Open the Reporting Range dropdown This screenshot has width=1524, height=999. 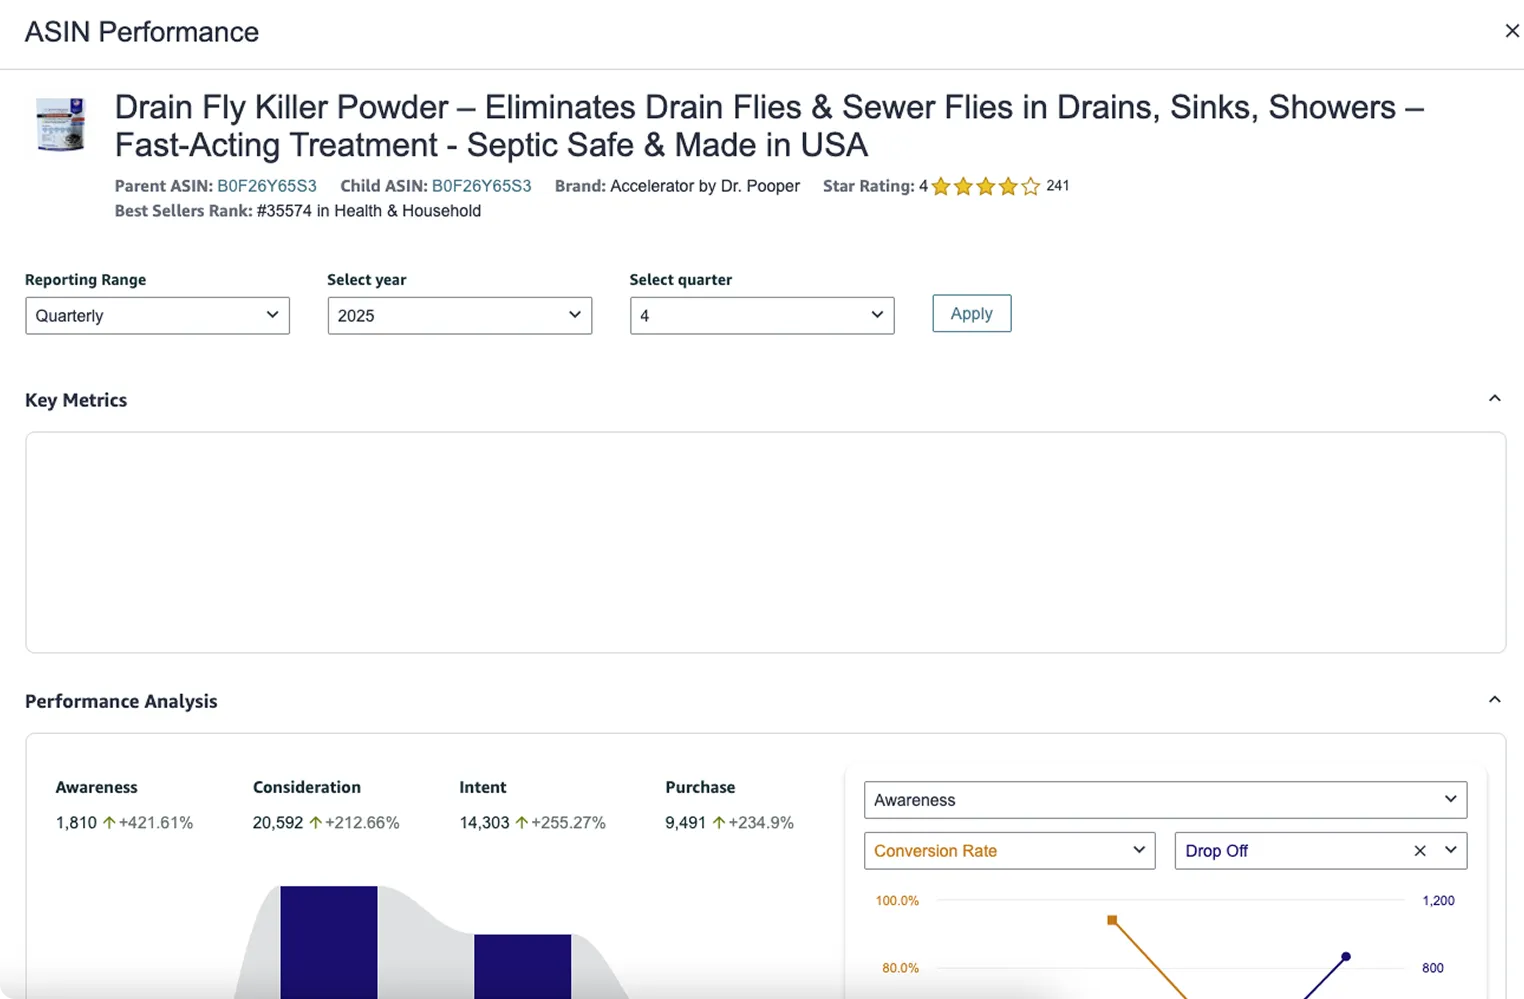[157, 315]
